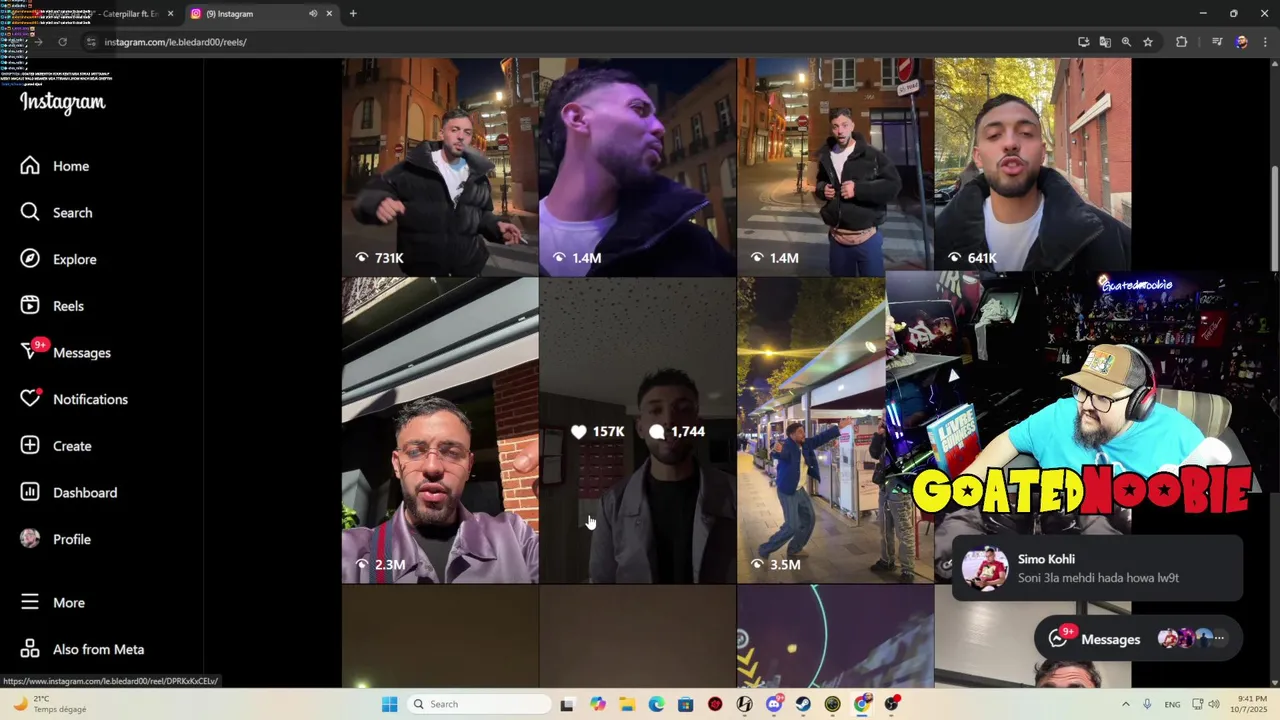This screenshot has width=1280, height=720.
Task: Click the Instagram logo
Action: pos(62,103)
